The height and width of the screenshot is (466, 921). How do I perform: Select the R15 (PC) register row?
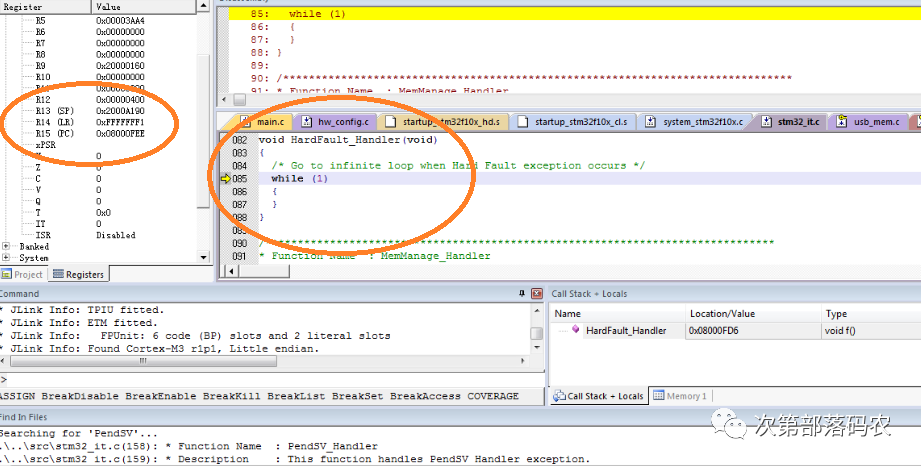(99, 133)
